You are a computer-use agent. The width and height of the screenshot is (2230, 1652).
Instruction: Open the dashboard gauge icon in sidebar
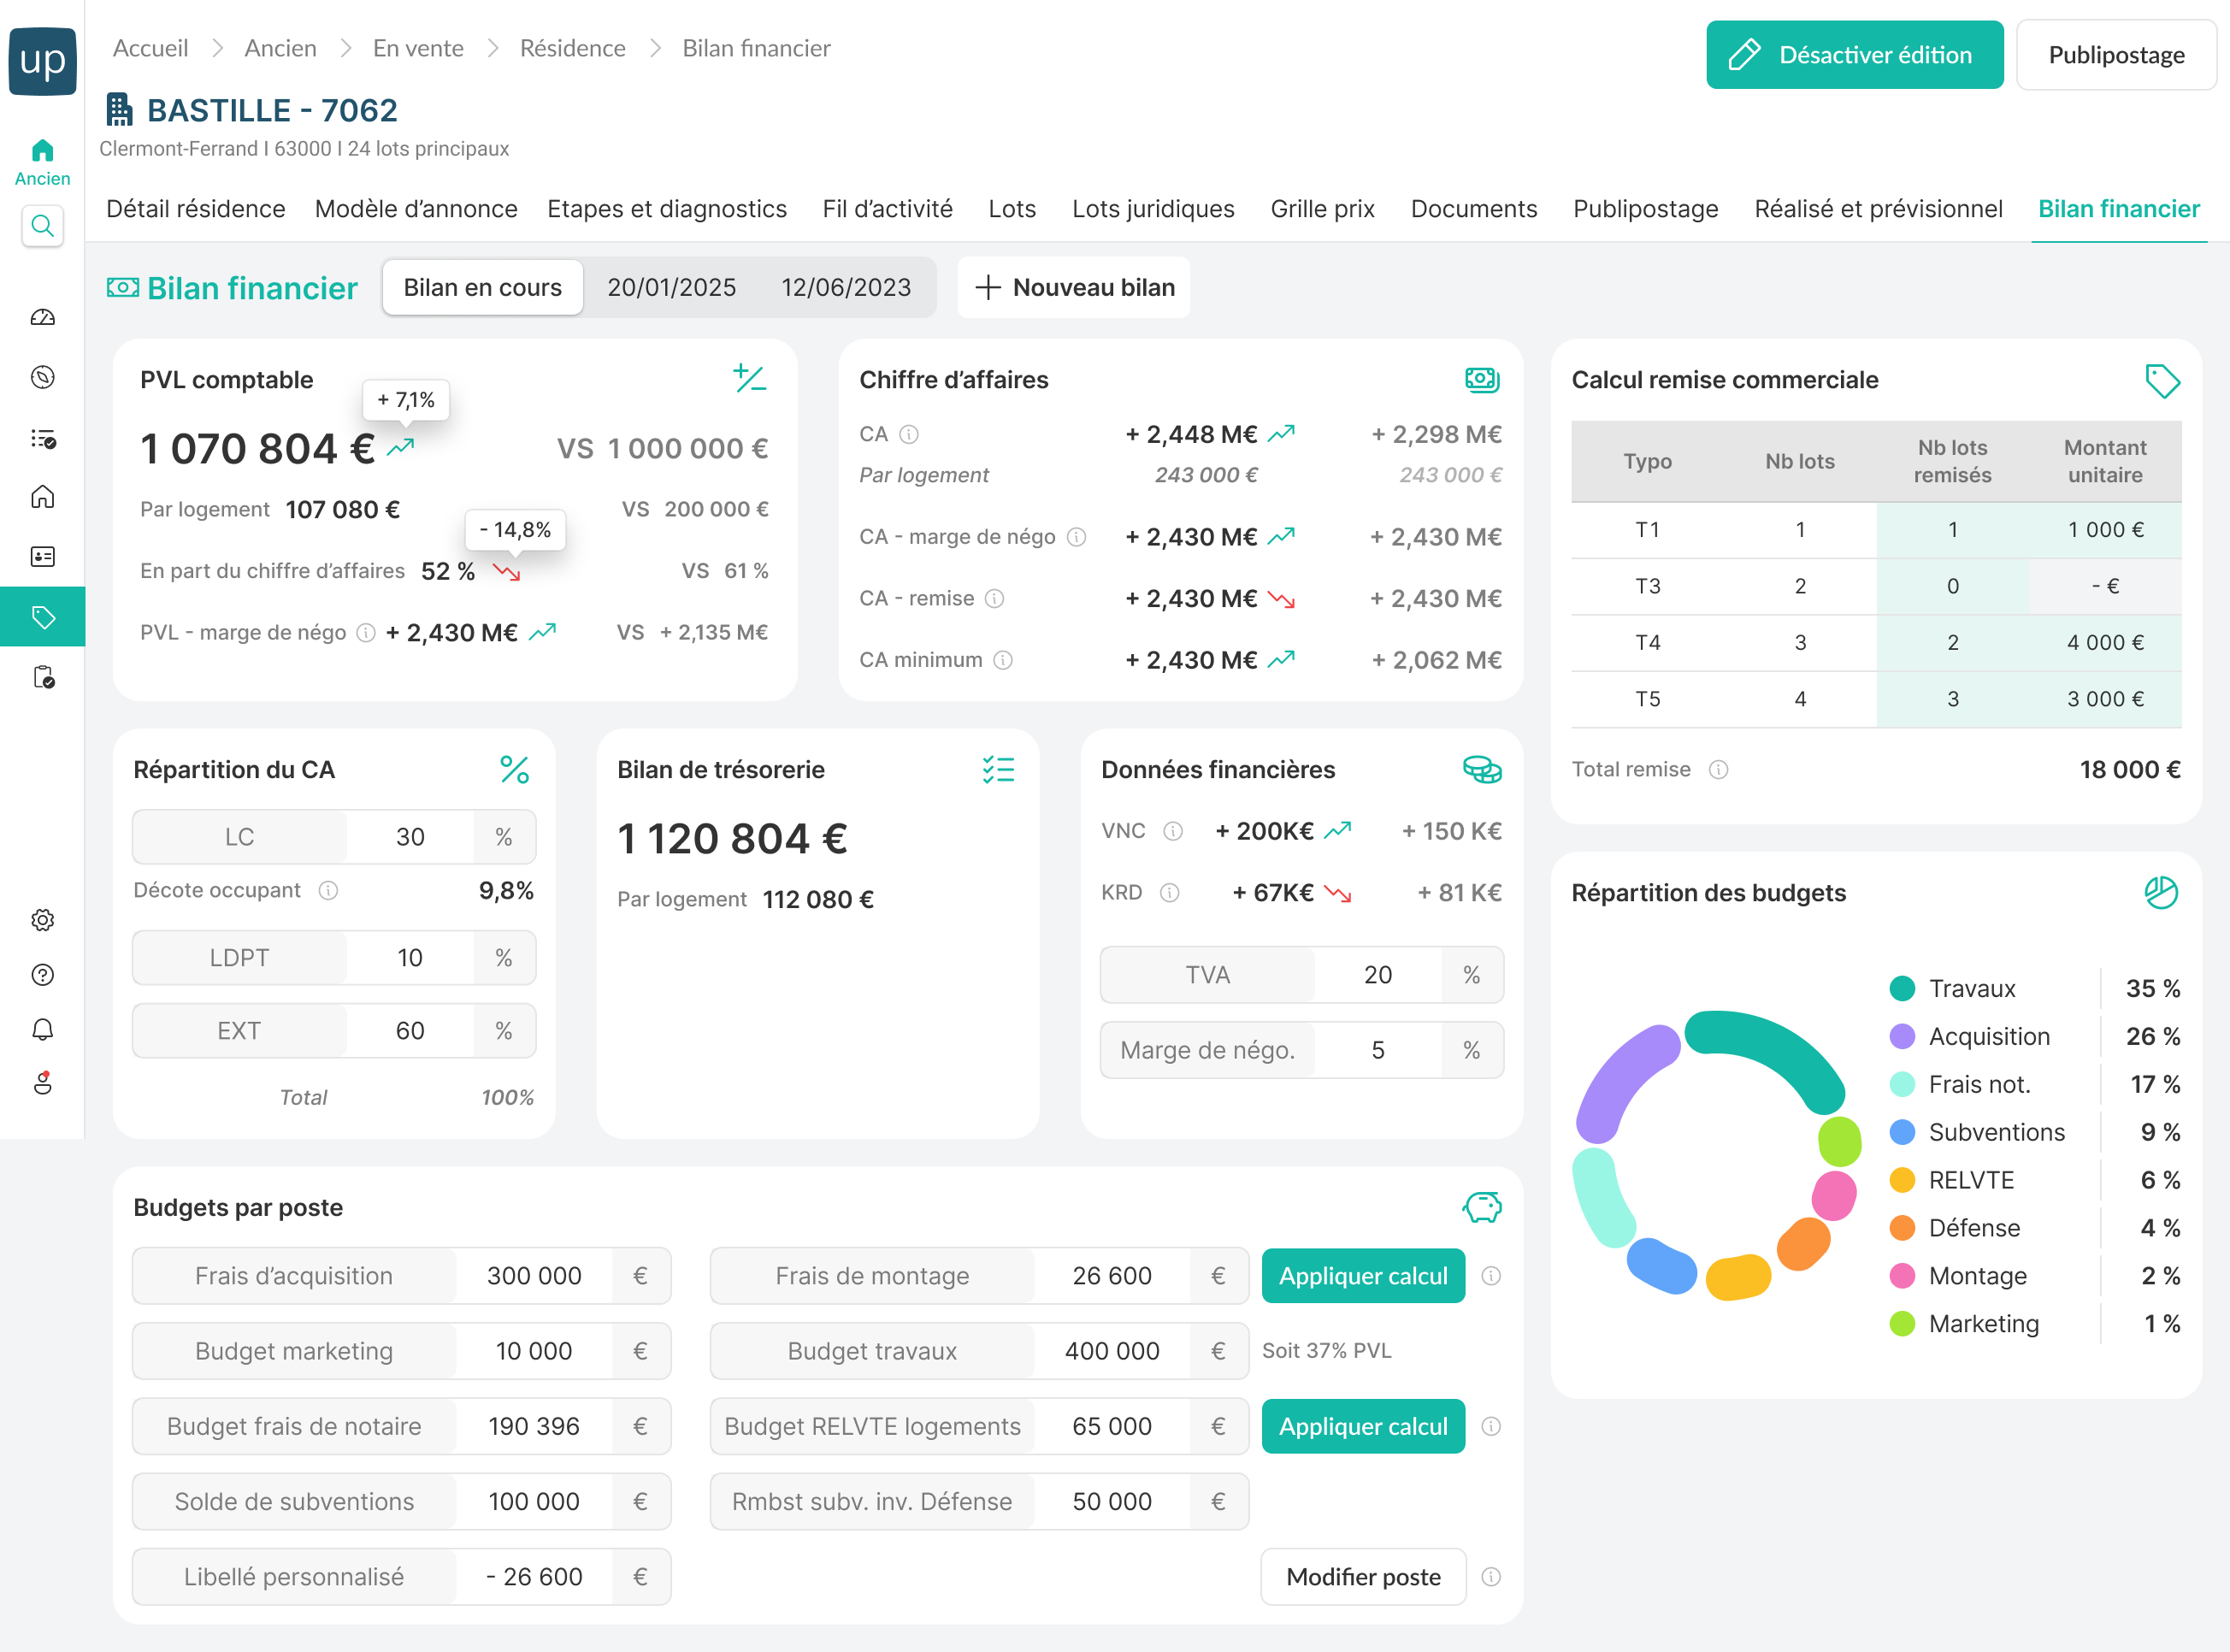42,318
